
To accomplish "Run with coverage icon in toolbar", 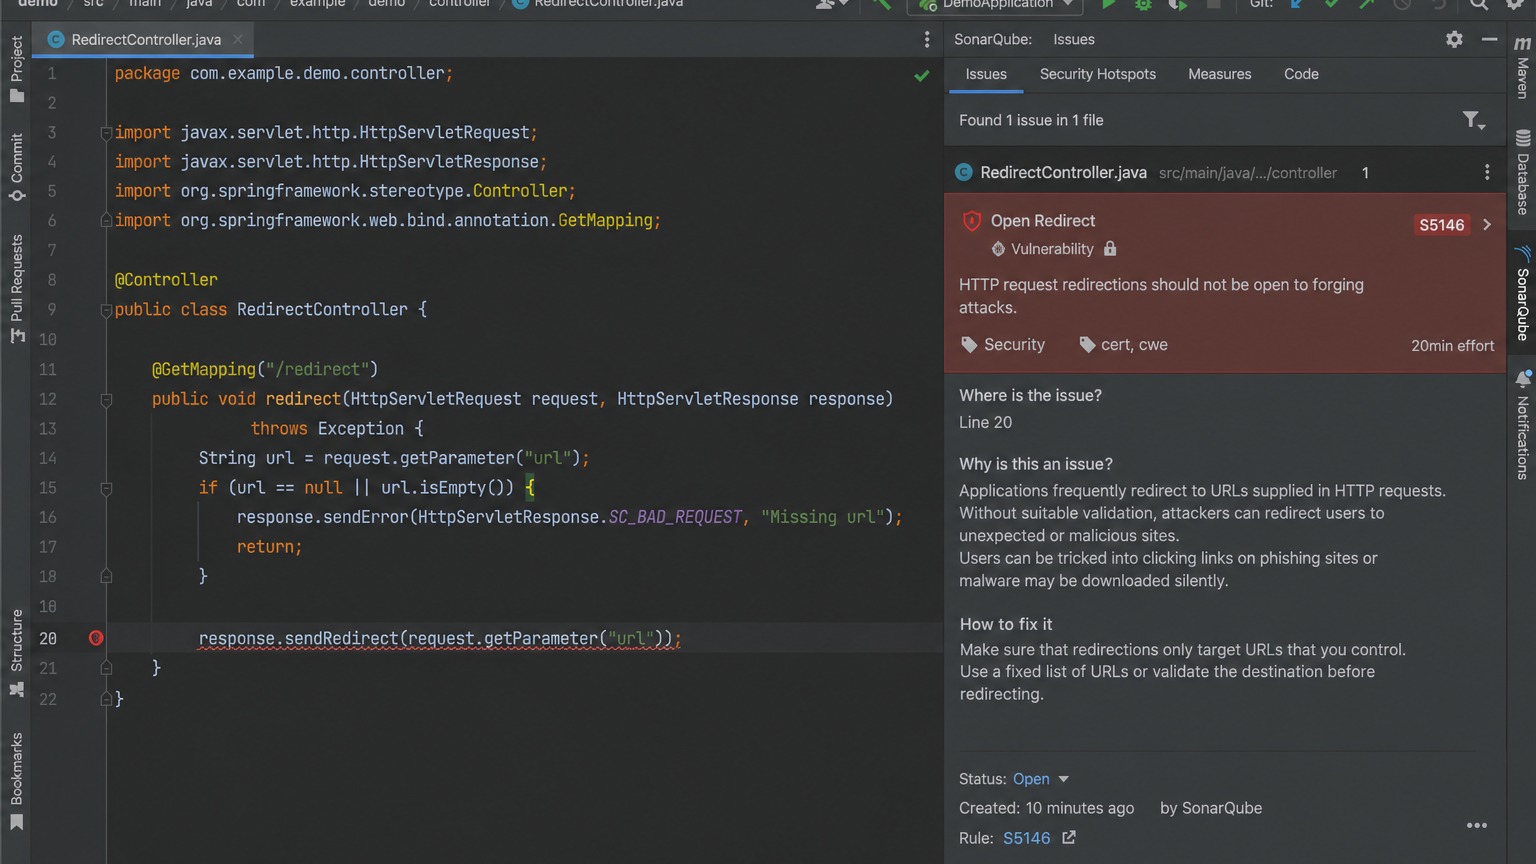I will point(1178,4).
